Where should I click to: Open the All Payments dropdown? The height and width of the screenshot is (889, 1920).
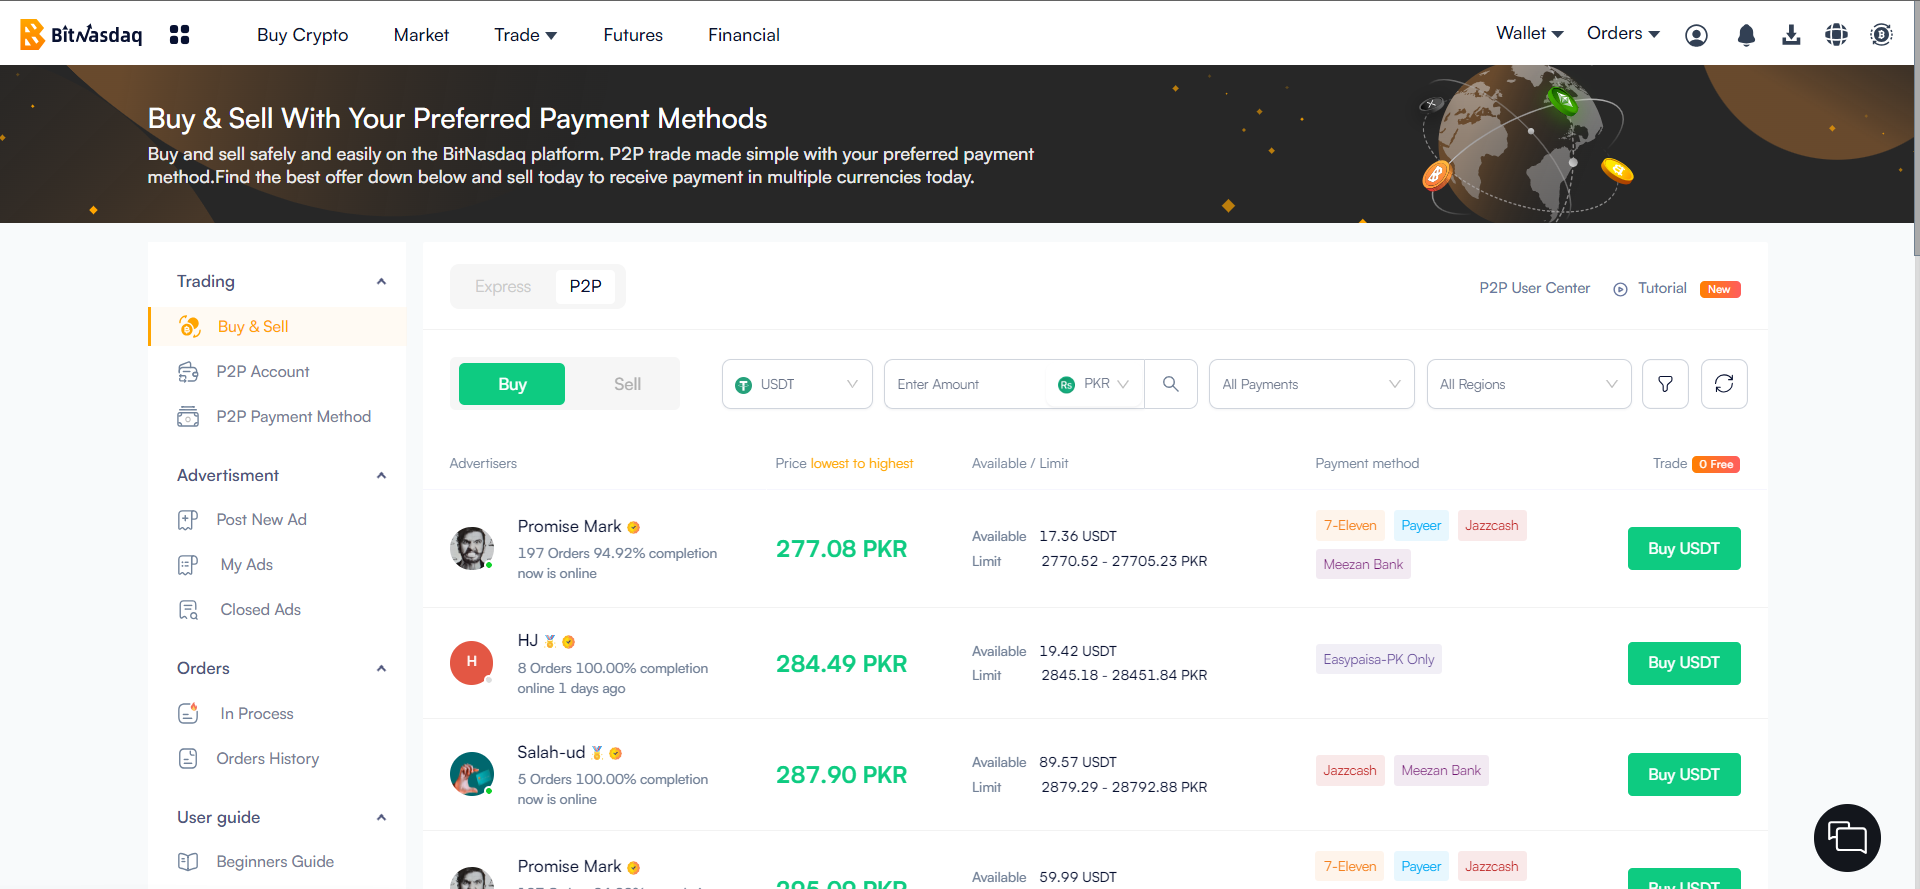(x=1311, y=384)
